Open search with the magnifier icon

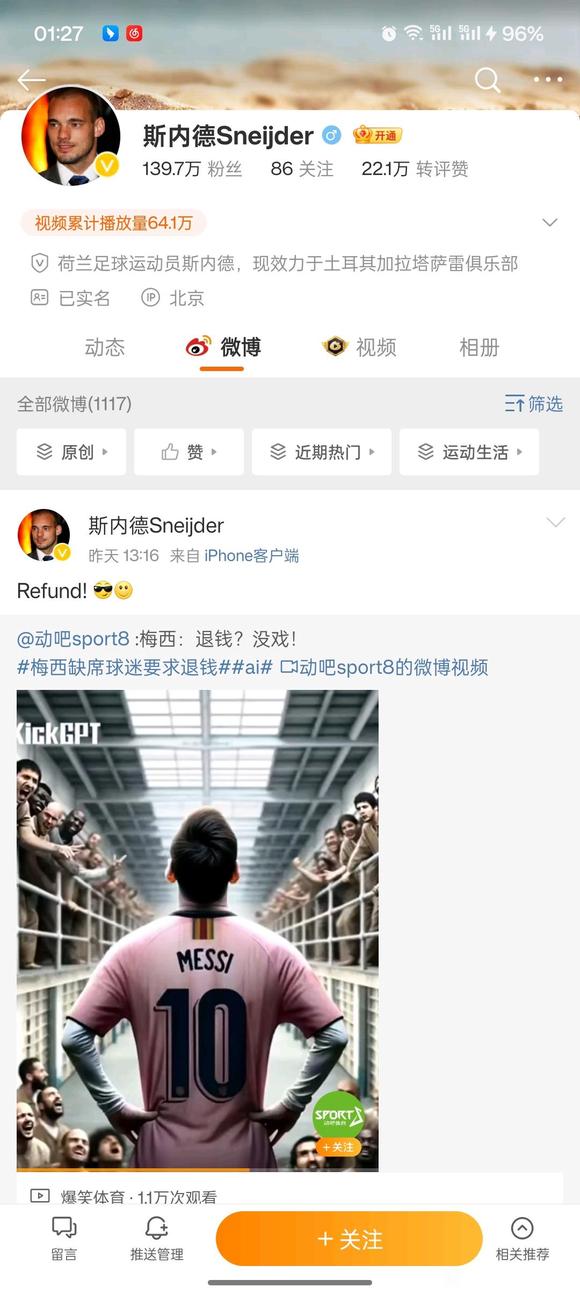point(487,80)
